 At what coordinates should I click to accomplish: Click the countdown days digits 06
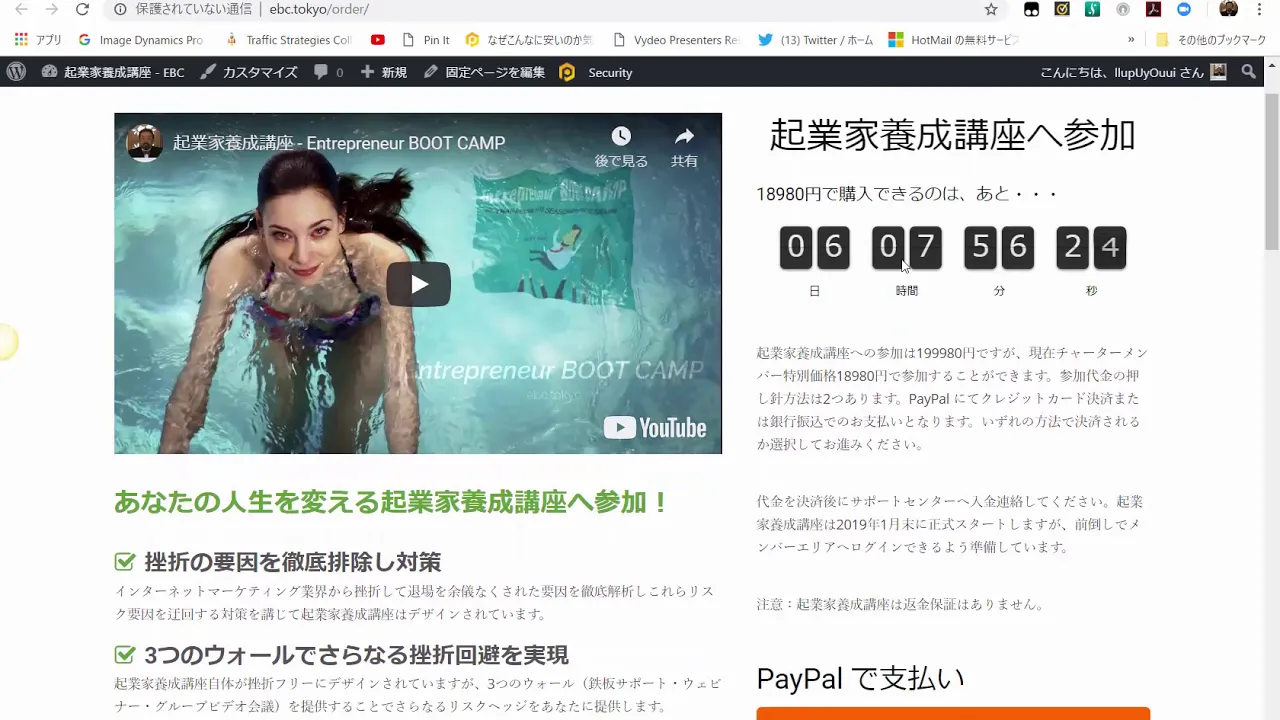point(814,247)
